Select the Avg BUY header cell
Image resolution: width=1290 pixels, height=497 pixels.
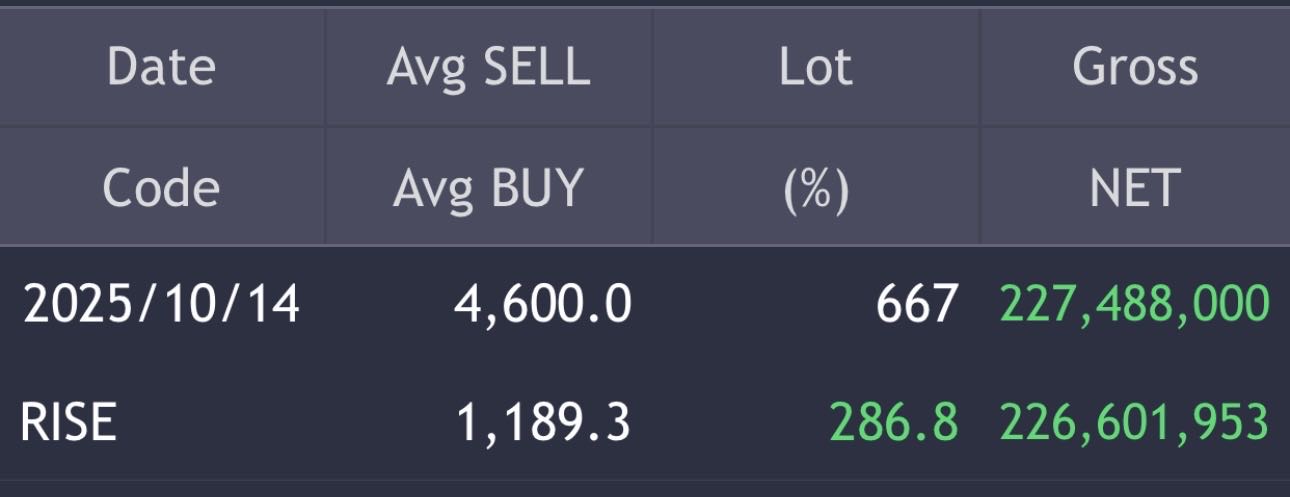pyautogui.click(x=488, y=187)
